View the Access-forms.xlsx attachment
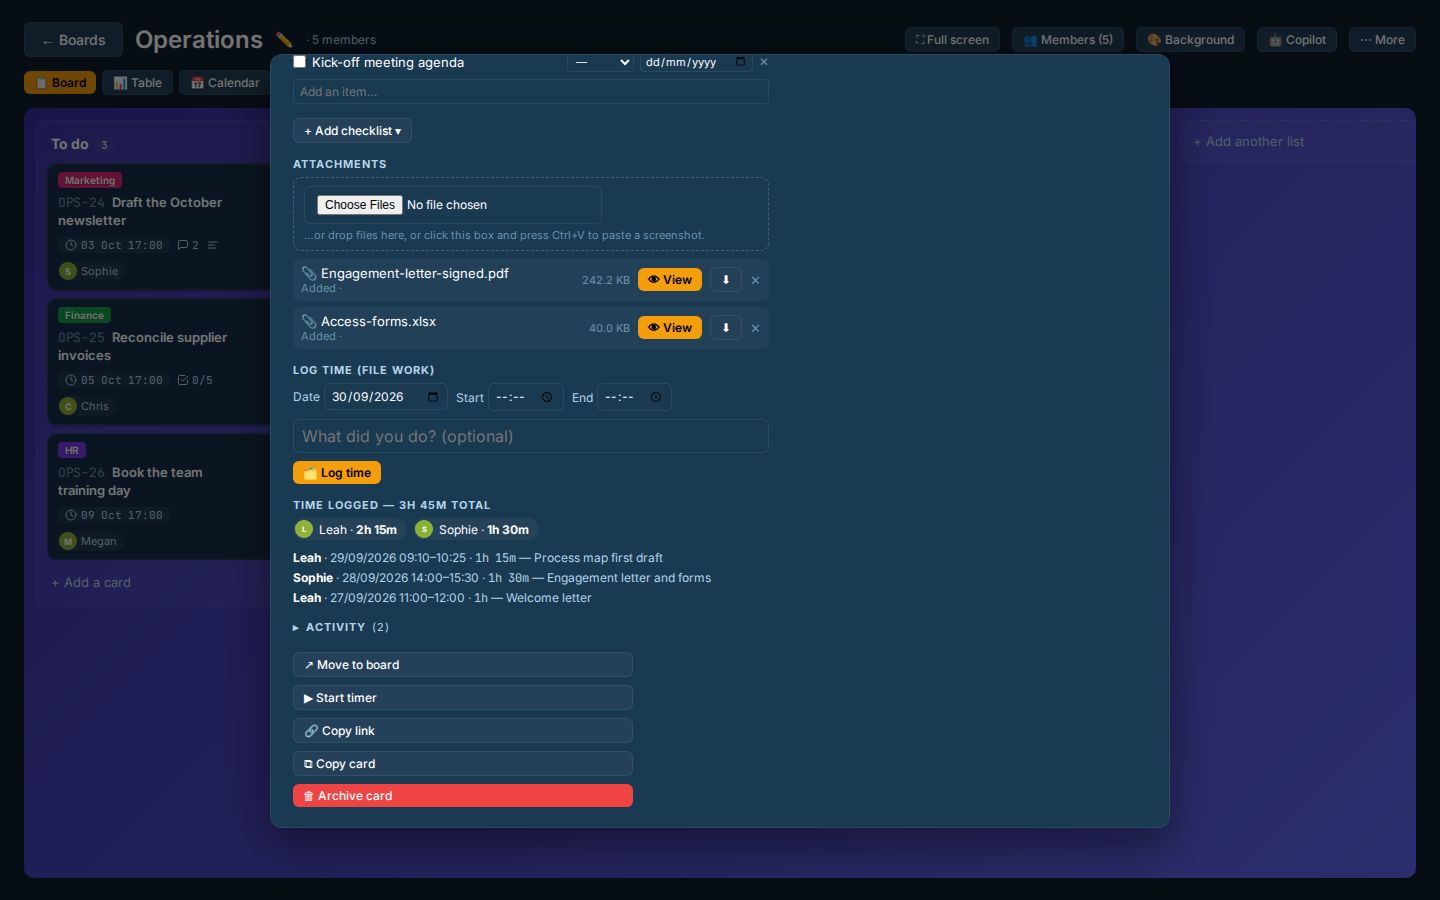Screen dimensions: 1440x900 (670, 328)
